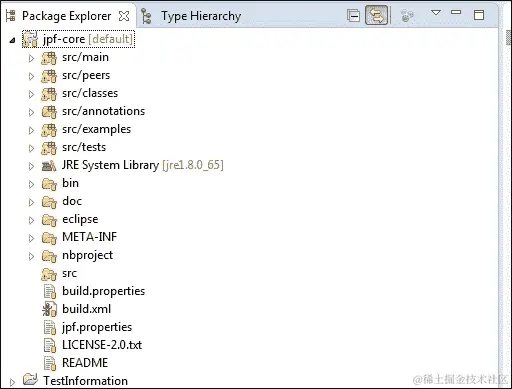Select the LICENSE-2.0.txt file name
Image resolution: width=512 pixels, height=389 pixels.
102,345
